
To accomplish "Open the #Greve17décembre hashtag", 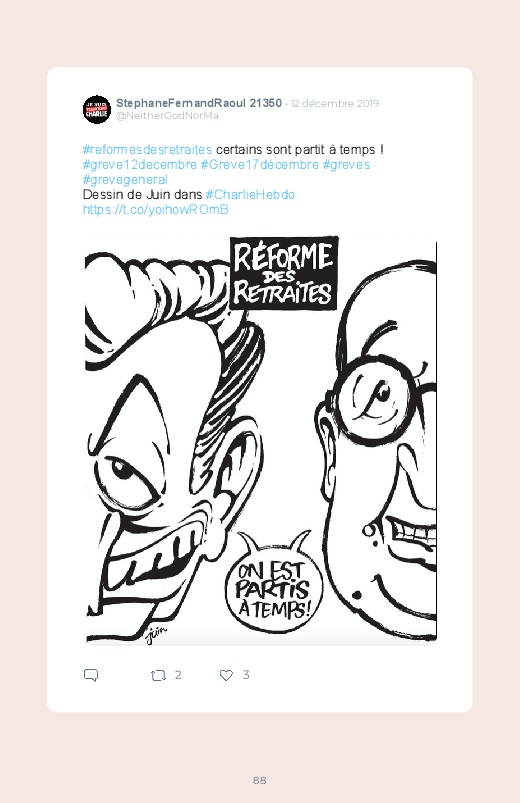I will [x=259, y=164].
